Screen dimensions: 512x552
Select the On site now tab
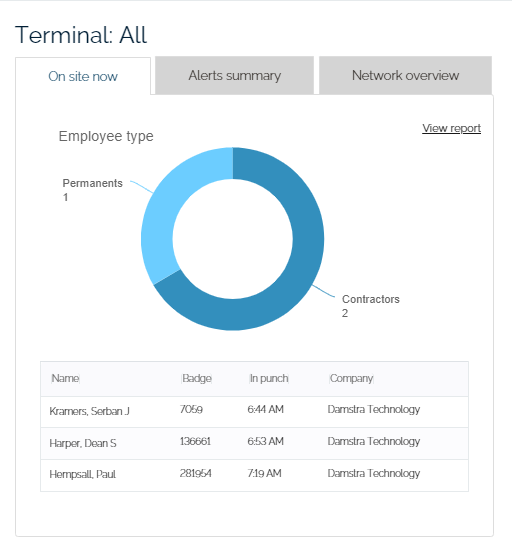coord(83,76)
